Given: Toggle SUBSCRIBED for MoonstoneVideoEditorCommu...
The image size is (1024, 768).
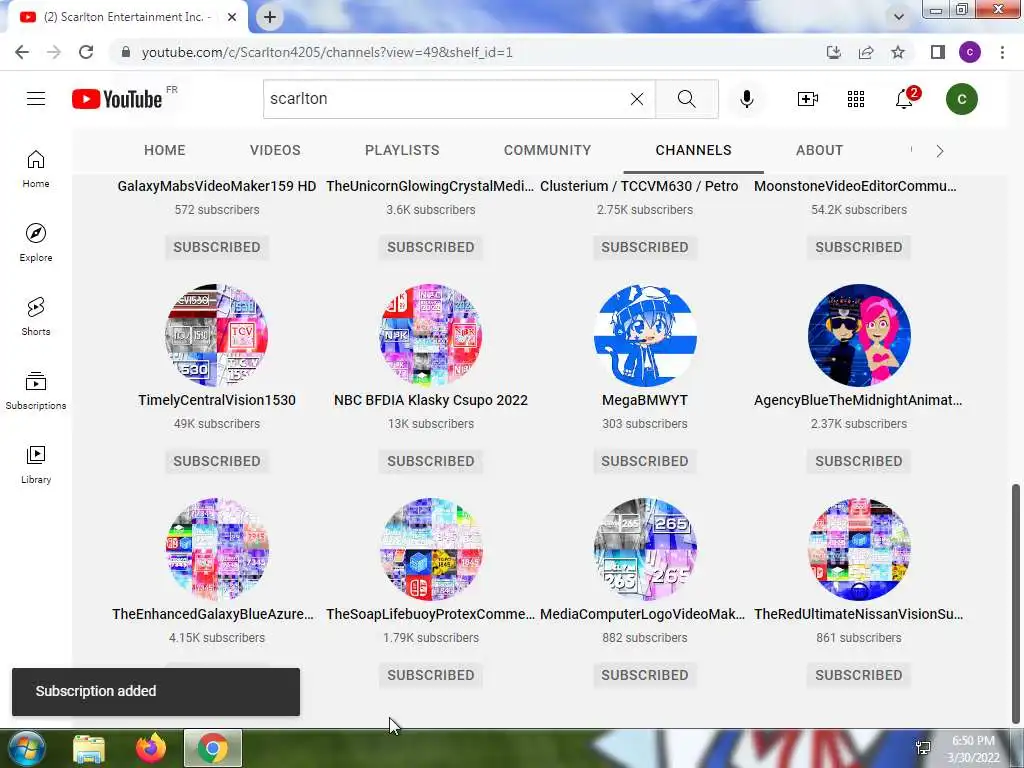Looking at the screenshot, I should [x=859, y=247].
